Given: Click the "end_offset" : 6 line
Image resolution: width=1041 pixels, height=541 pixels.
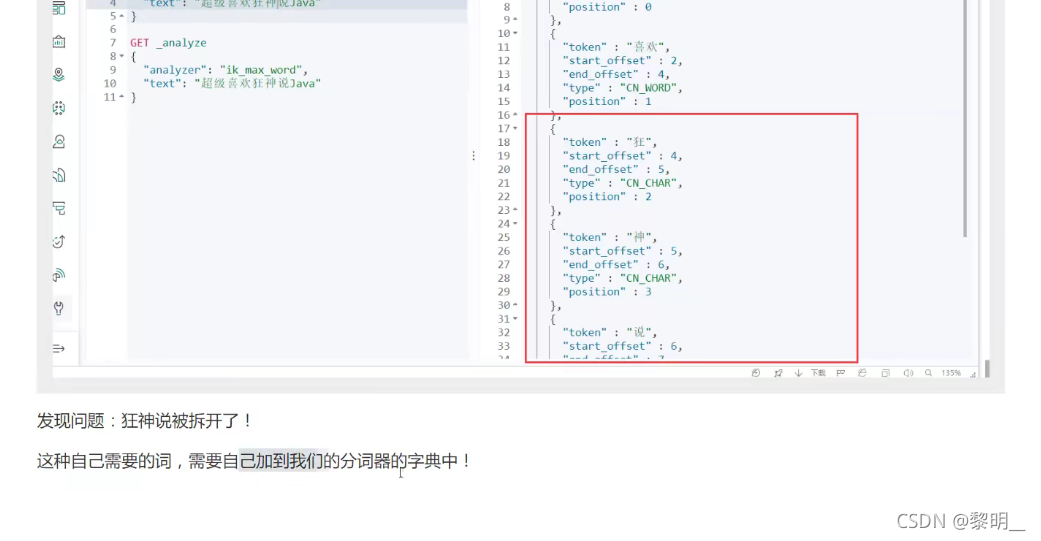Looking at the screenshot, I should click(615, 264).
